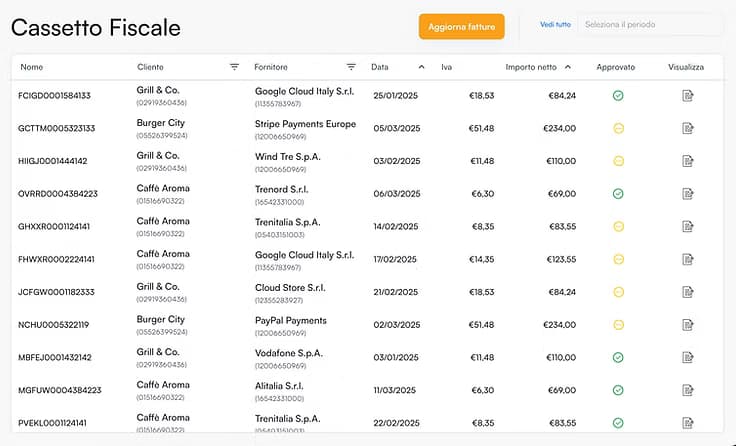This screenshot has width=736, height=446.
Task: Click supplier Vodafone S.p.A.
Action: (x=289, y=353)
